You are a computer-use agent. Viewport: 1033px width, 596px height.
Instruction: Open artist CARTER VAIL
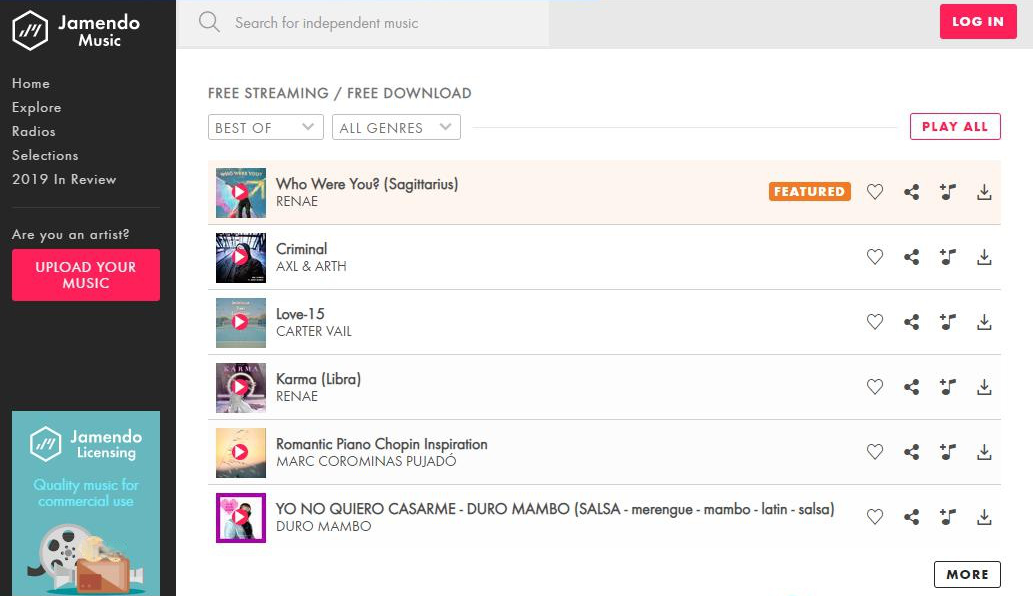click(314, 331)
